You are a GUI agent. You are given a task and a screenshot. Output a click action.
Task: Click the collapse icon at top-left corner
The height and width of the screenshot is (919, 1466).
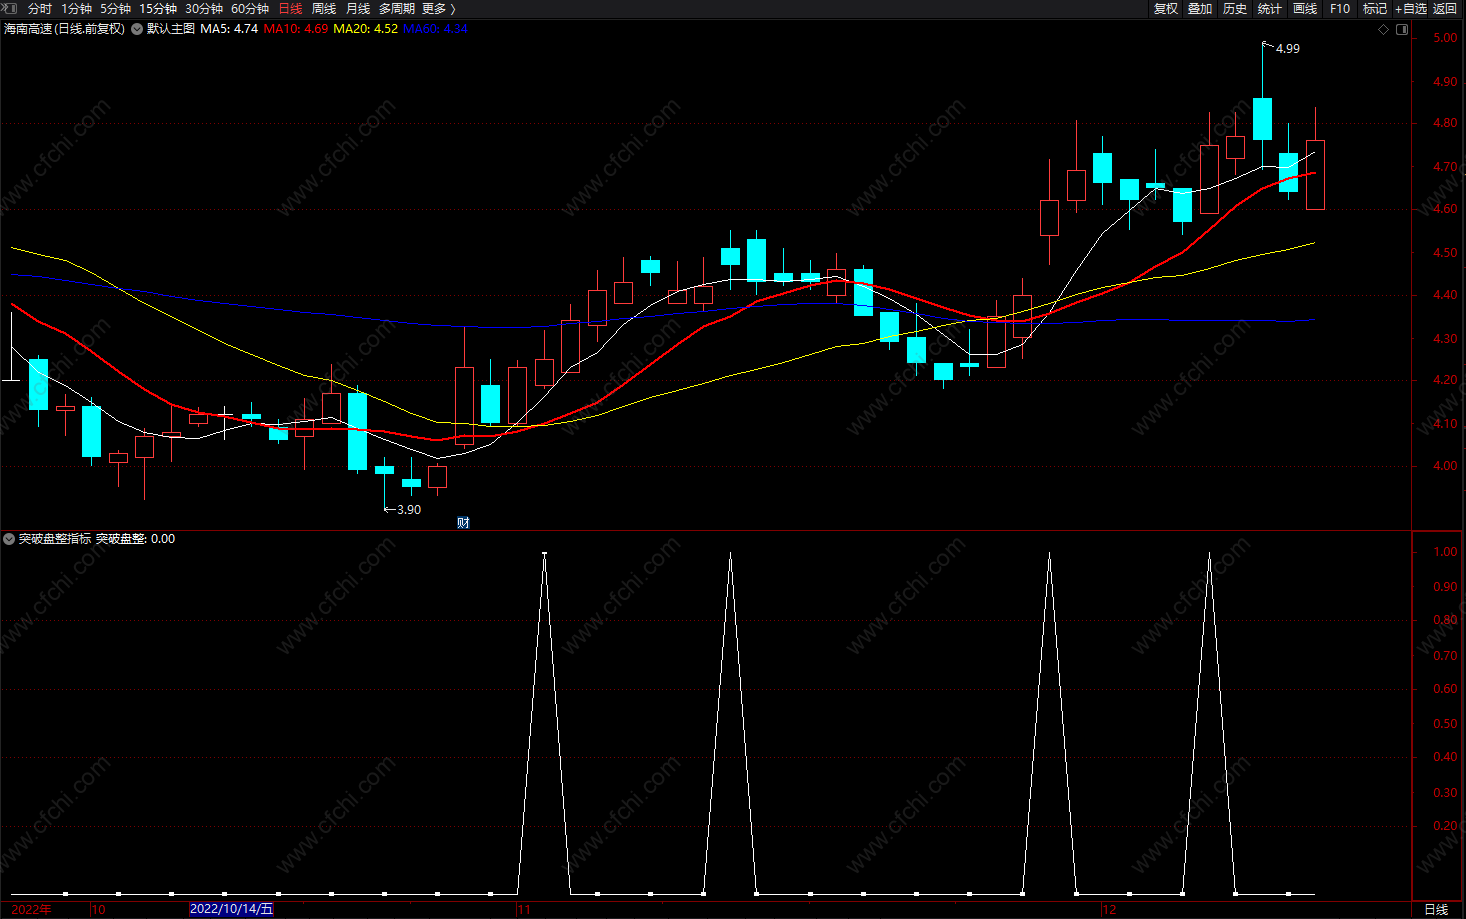click(x=10, y=8)
